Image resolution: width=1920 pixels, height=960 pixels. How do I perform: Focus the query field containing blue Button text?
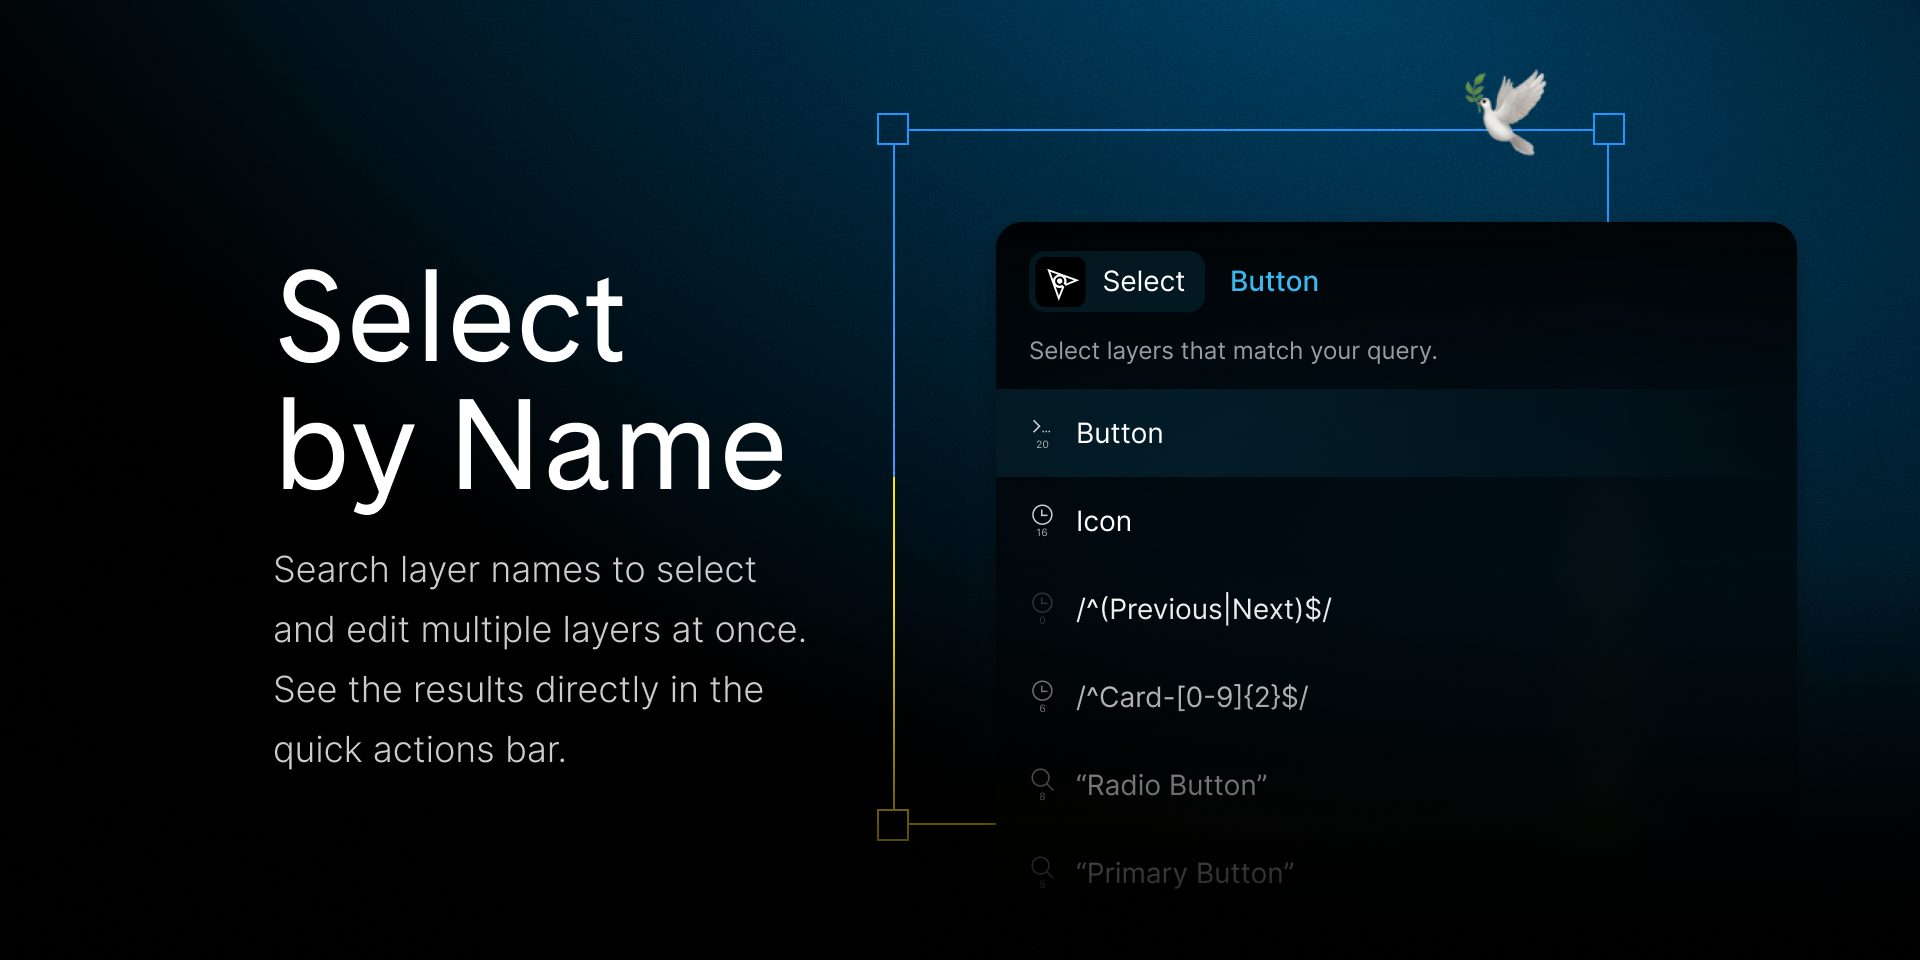pos(1274,282)
